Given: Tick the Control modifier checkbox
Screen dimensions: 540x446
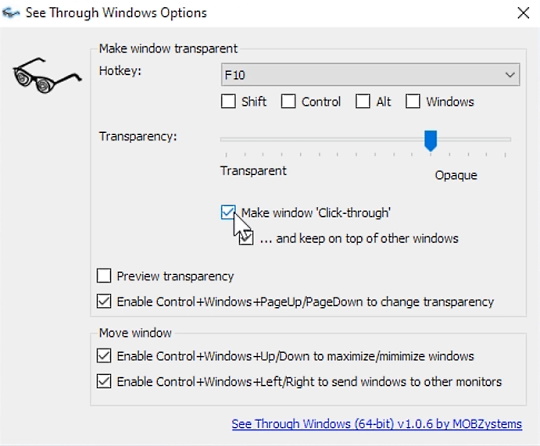Looking at the screenshot, I should pos(288,102).
